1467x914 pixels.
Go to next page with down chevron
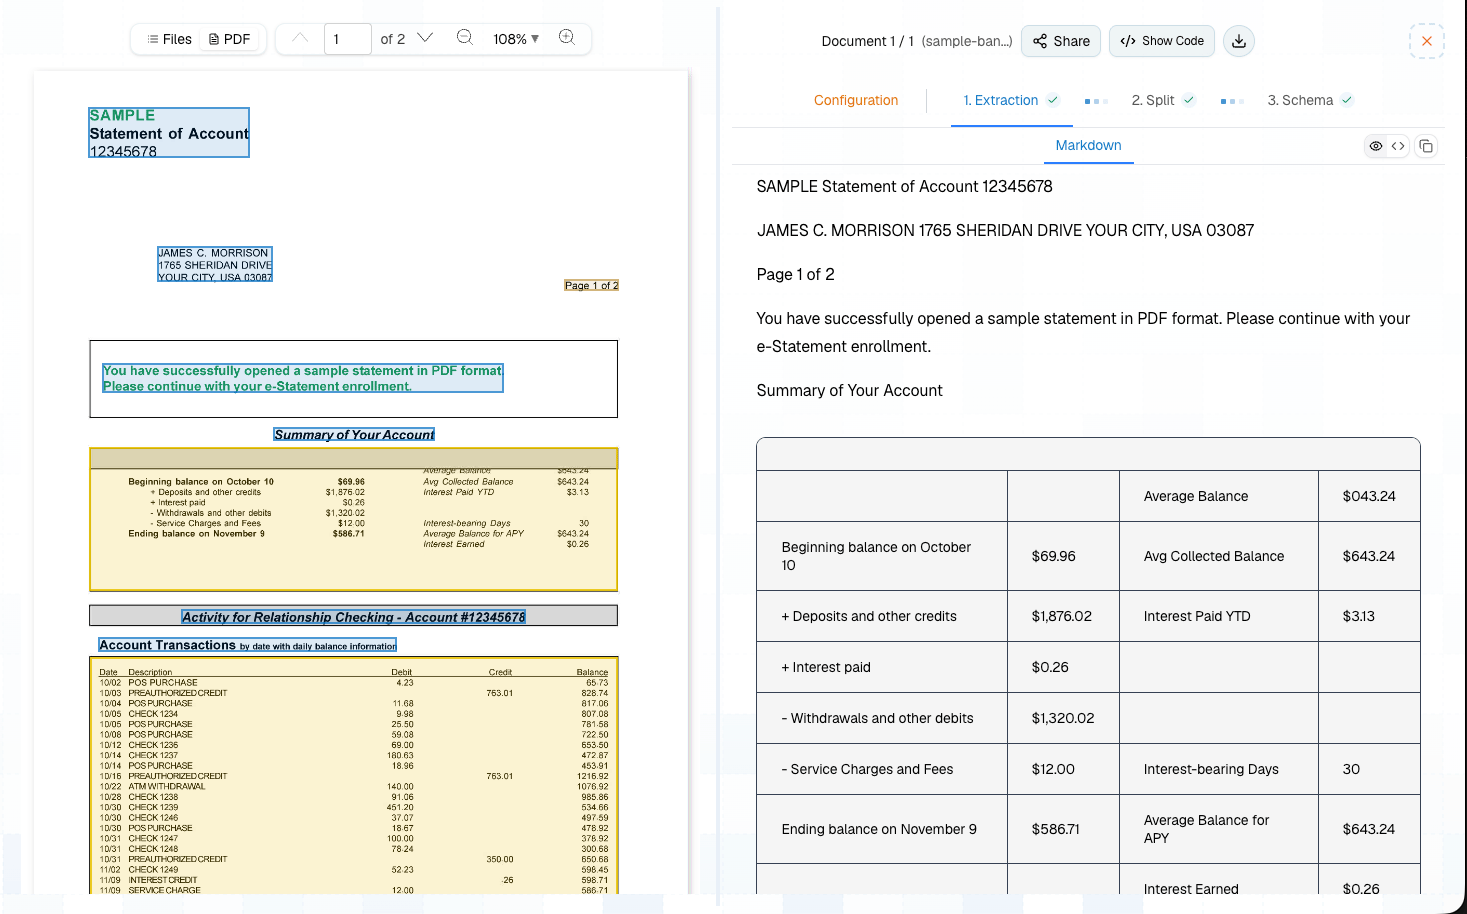click(x=425, y=38)
